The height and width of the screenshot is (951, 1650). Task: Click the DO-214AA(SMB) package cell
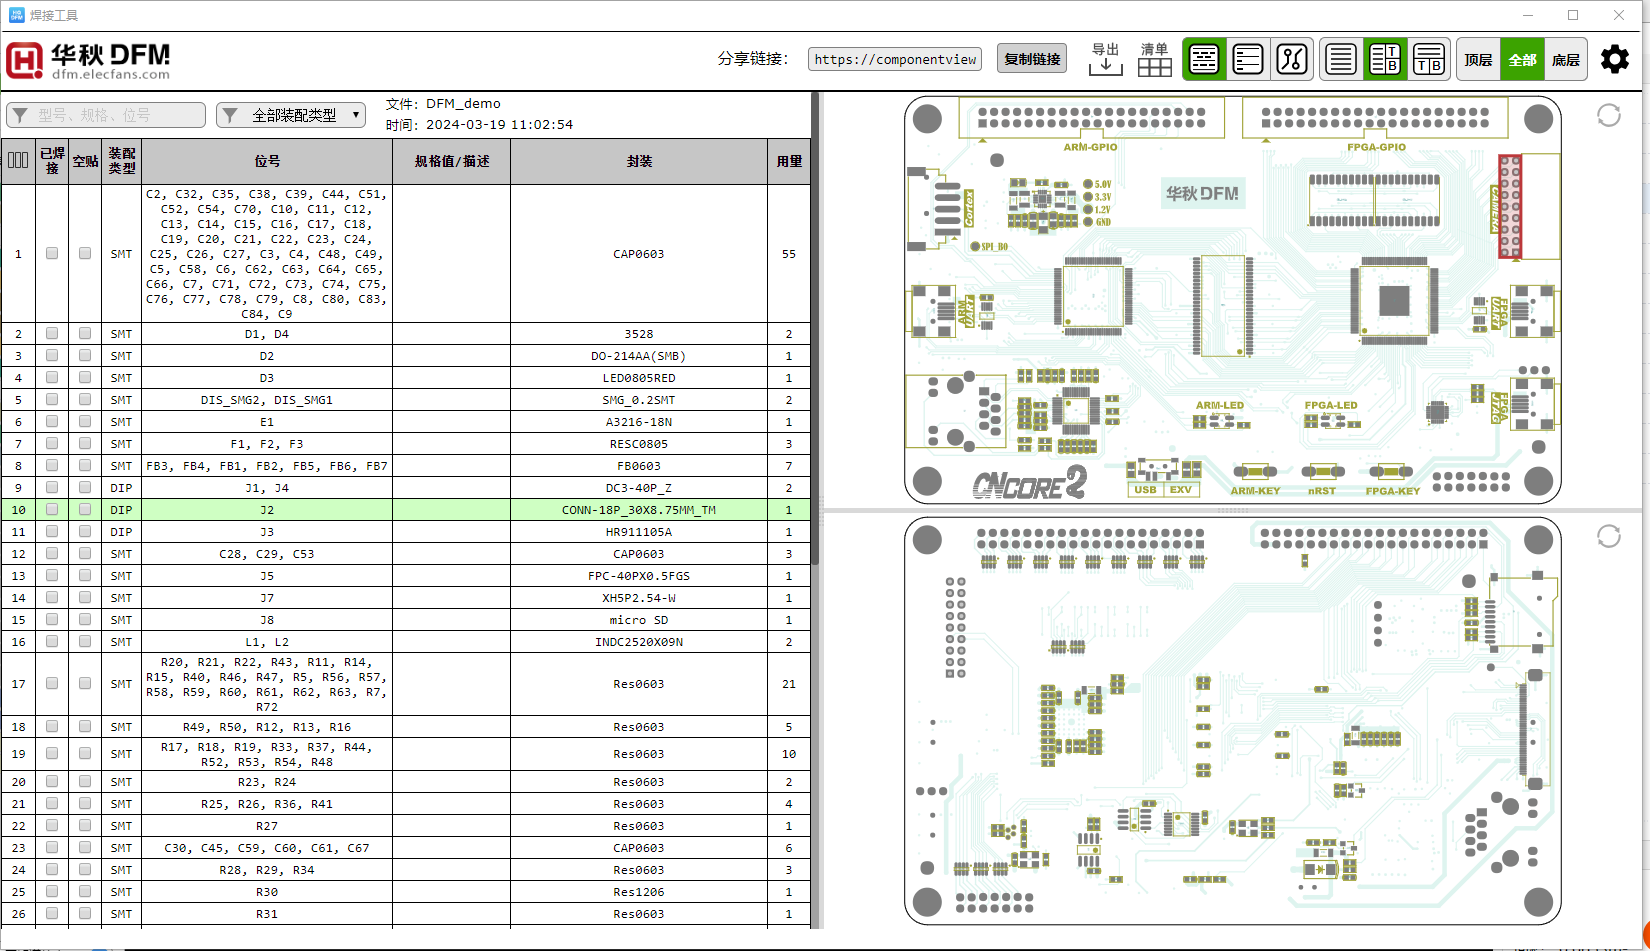[x=639, y=356]
